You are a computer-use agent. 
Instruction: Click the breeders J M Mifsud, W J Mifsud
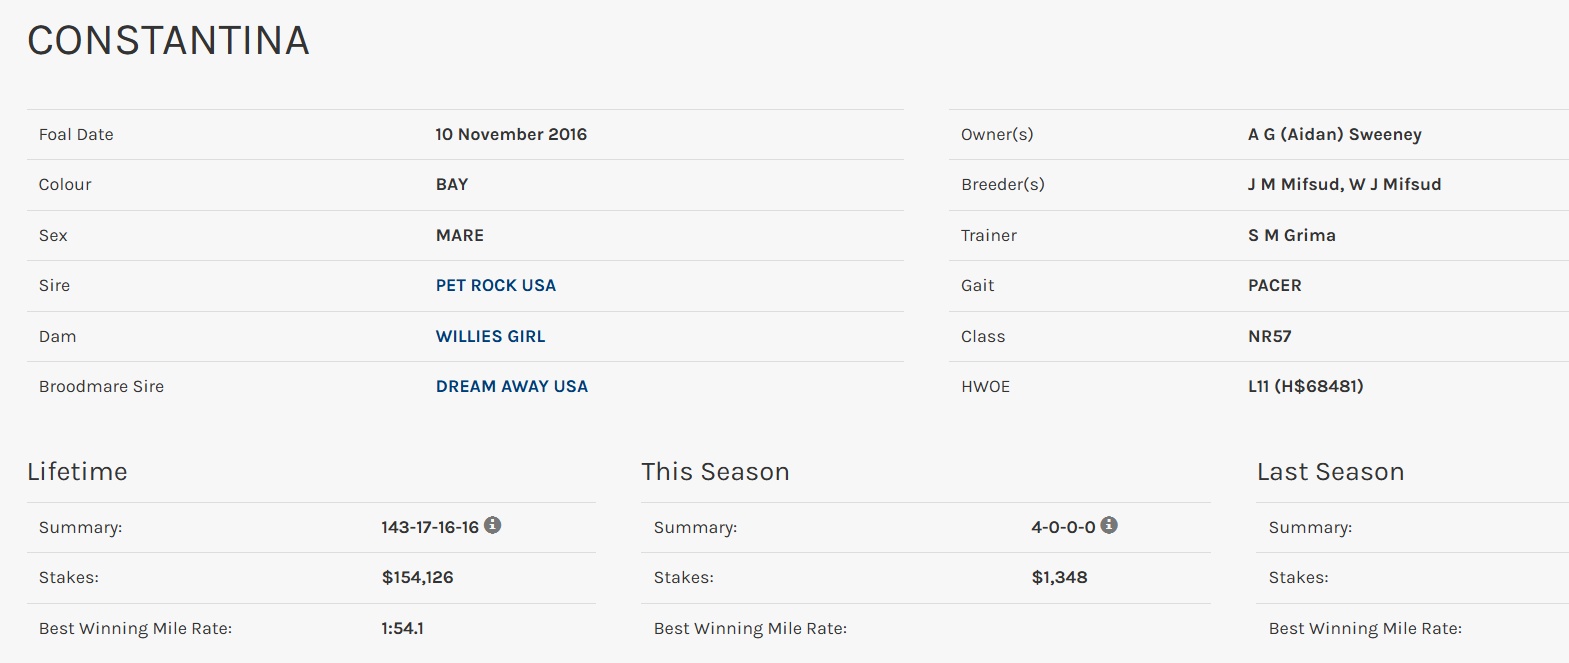[x=1344, y=185]
